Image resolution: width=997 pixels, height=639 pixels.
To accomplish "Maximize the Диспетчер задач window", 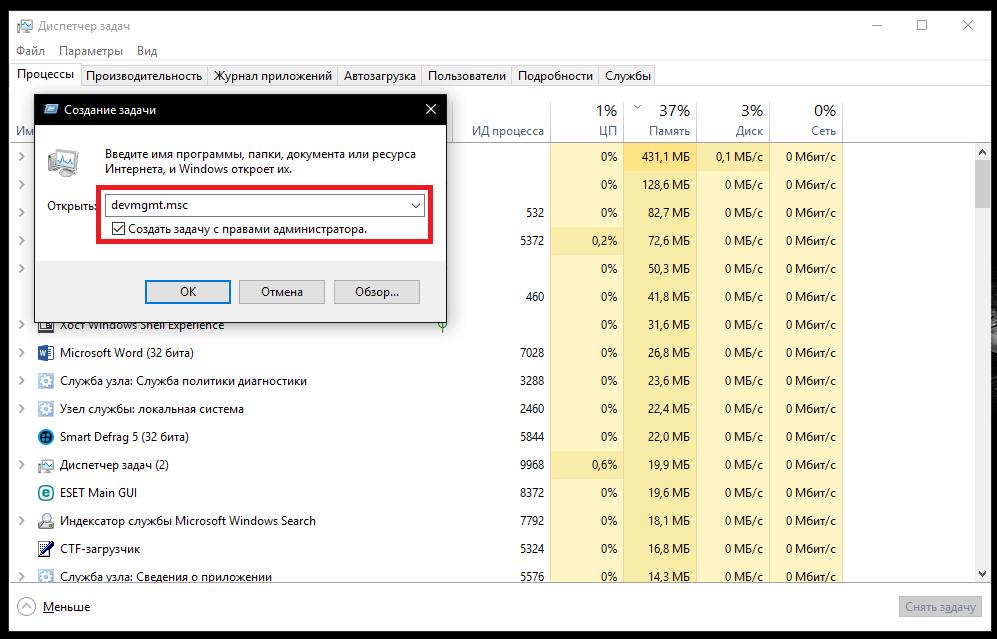I will 922,26.
